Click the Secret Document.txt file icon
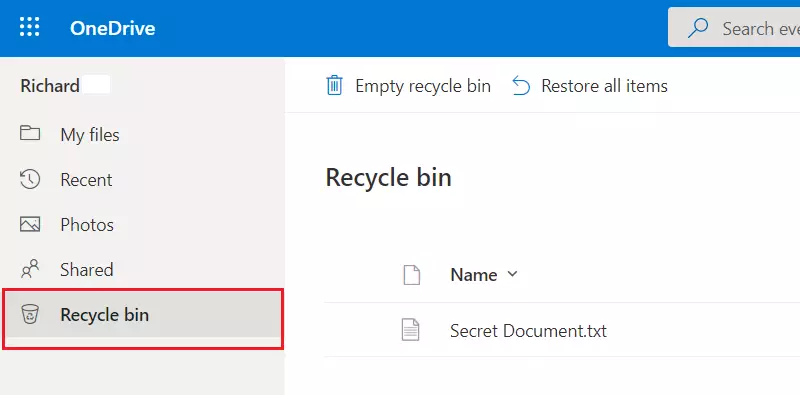The image size is (800, 395). (x=411, y=330)
